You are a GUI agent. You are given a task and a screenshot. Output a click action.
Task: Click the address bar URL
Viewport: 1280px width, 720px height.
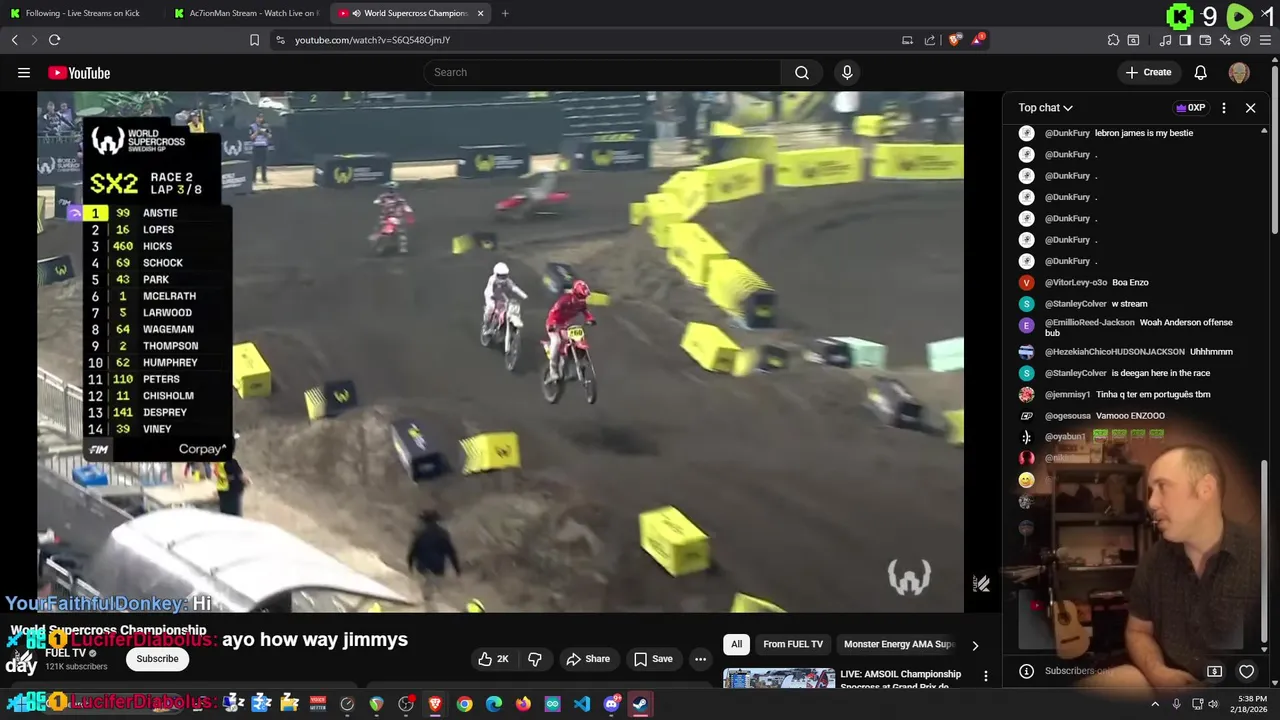point(372,40)
